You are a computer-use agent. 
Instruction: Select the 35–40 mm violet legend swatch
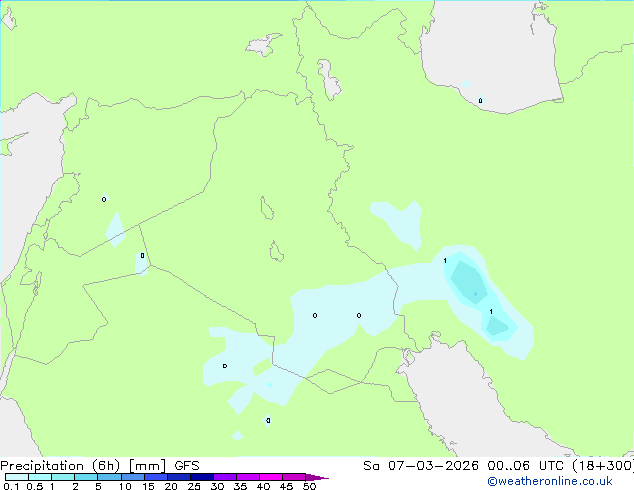(247, 477)
